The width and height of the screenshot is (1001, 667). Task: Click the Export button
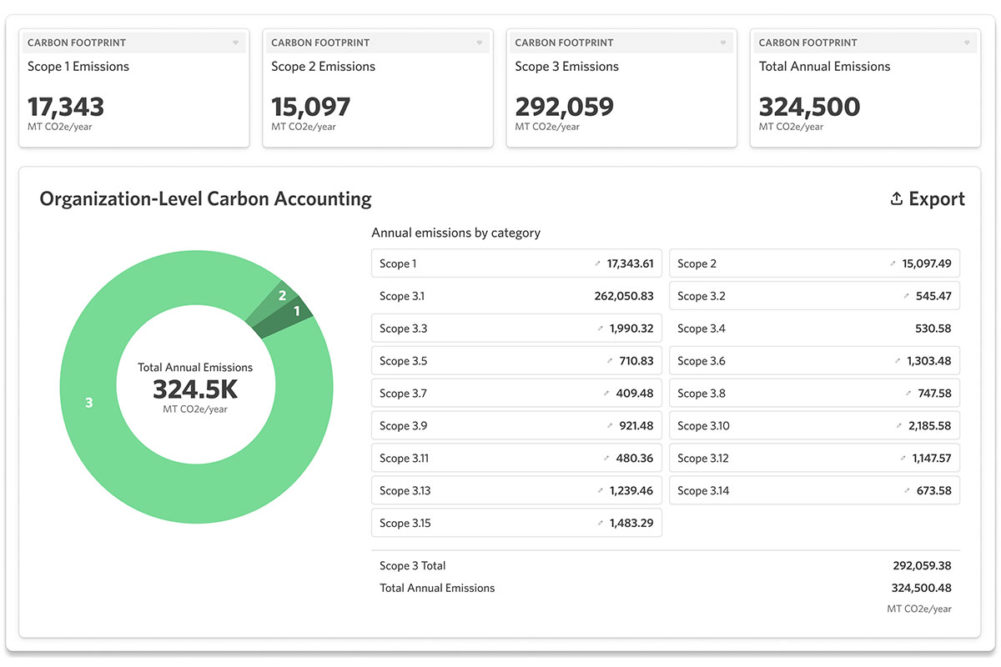pyautogui.click(x=928, y=199)
